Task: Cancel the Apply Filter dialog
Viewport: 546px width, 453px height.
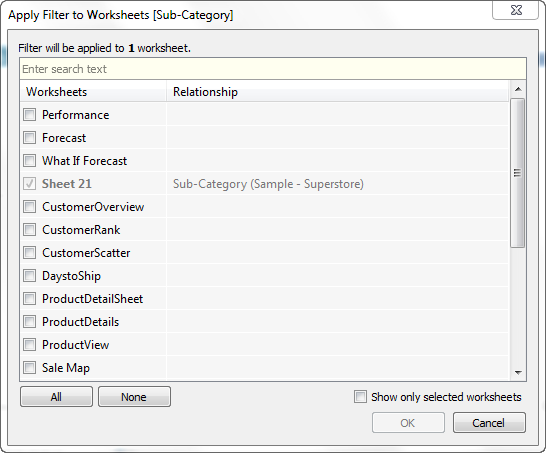Action: (x=489, y=423)
